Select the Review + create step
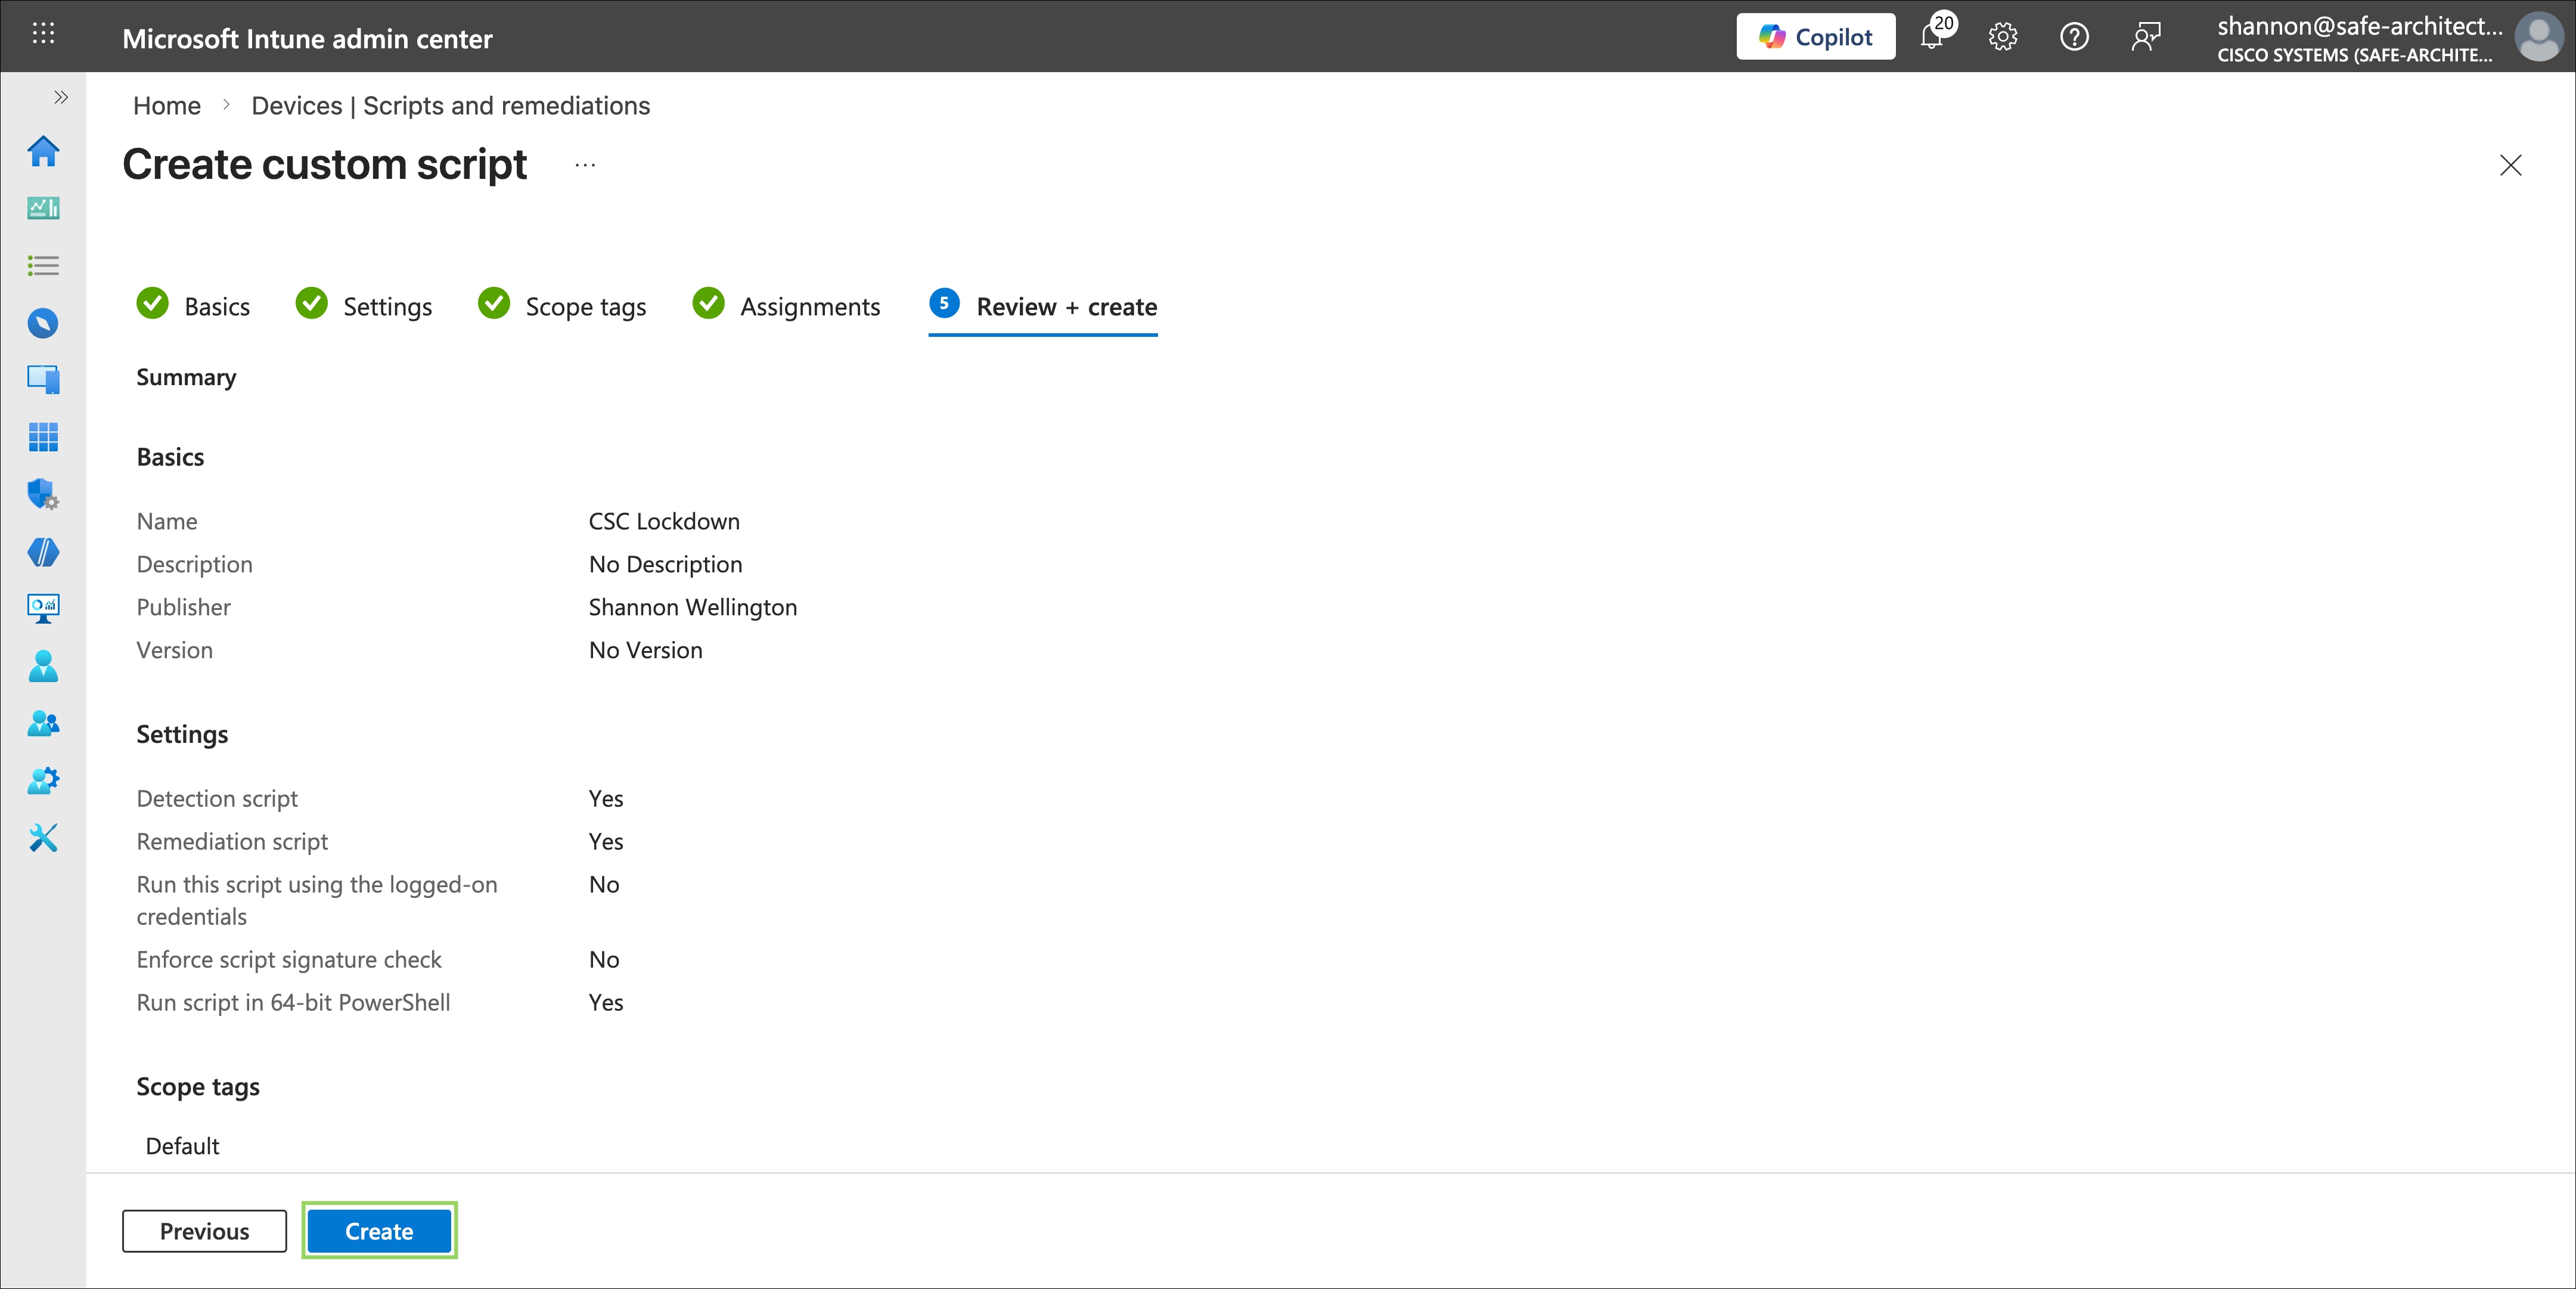 point(1043,305)
